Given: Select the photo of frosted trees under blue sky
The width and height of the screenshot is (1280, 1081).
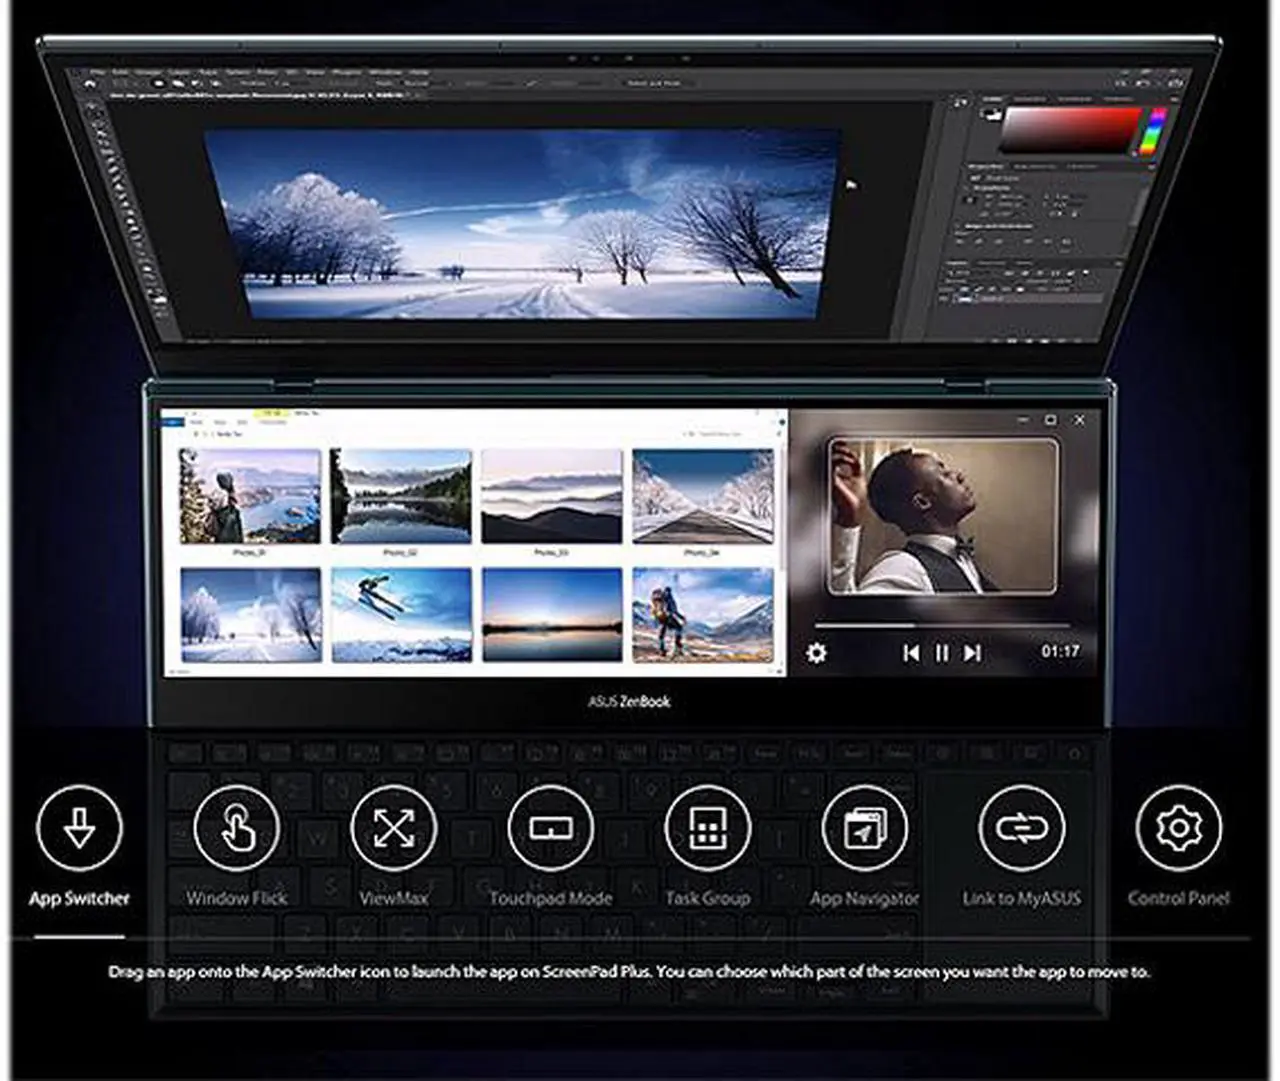Looking at the screenshot, I should (x=251, y=615).
